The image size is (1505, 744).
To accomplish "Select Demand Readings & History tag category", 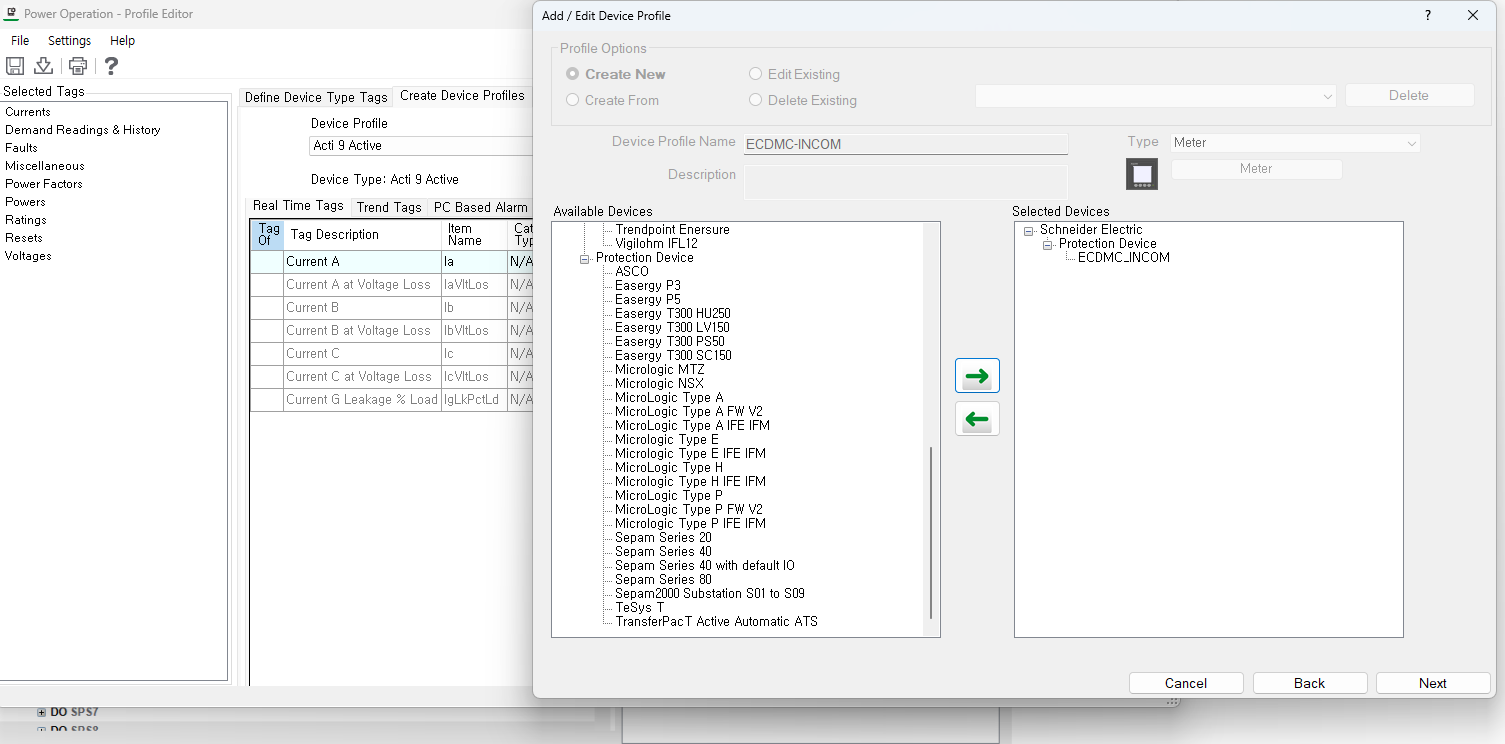I will pos(82,130).
